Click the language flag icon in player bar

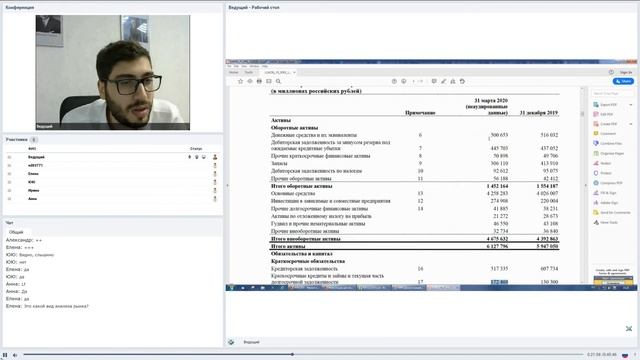[625, 355]
